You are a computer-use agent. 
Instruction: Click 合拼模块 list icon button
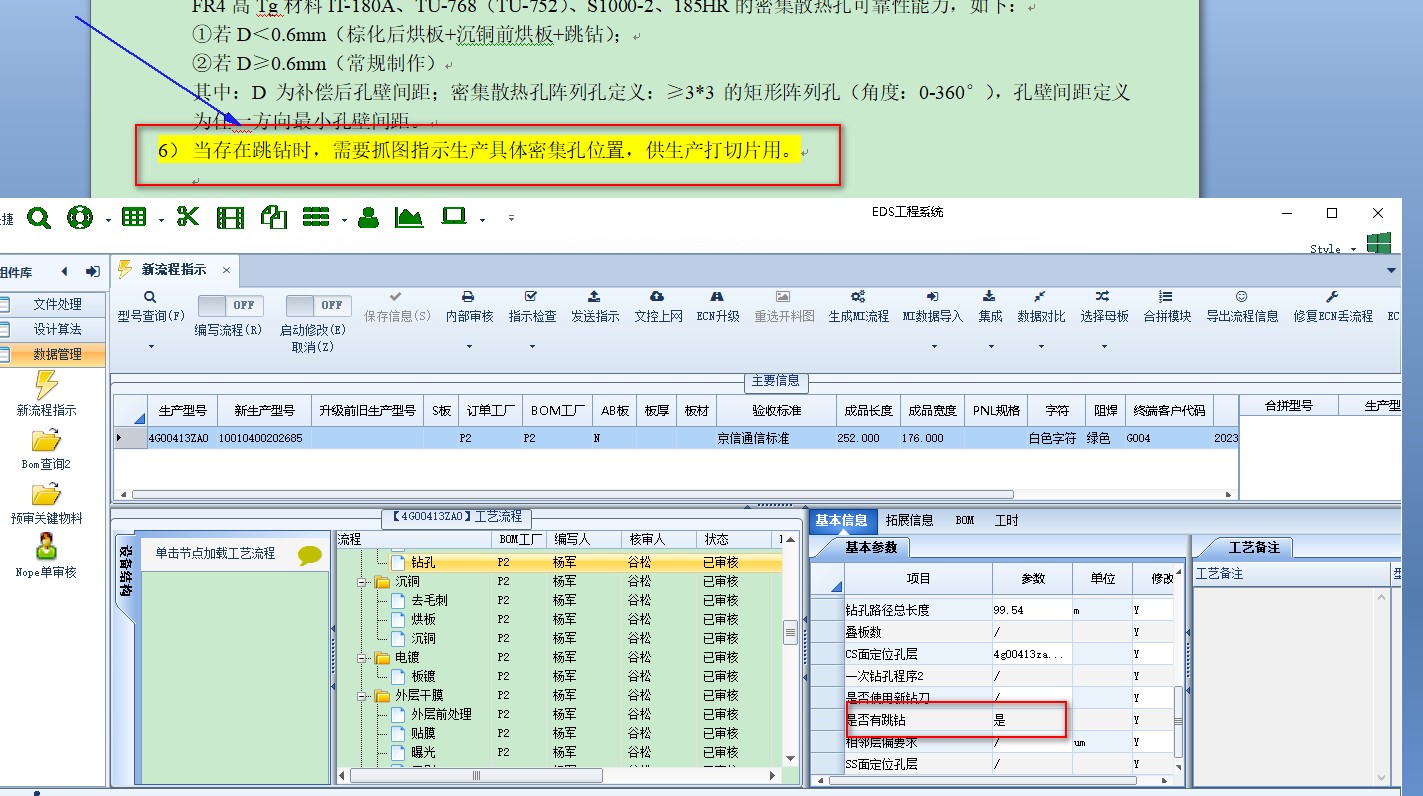[1167, 307]
